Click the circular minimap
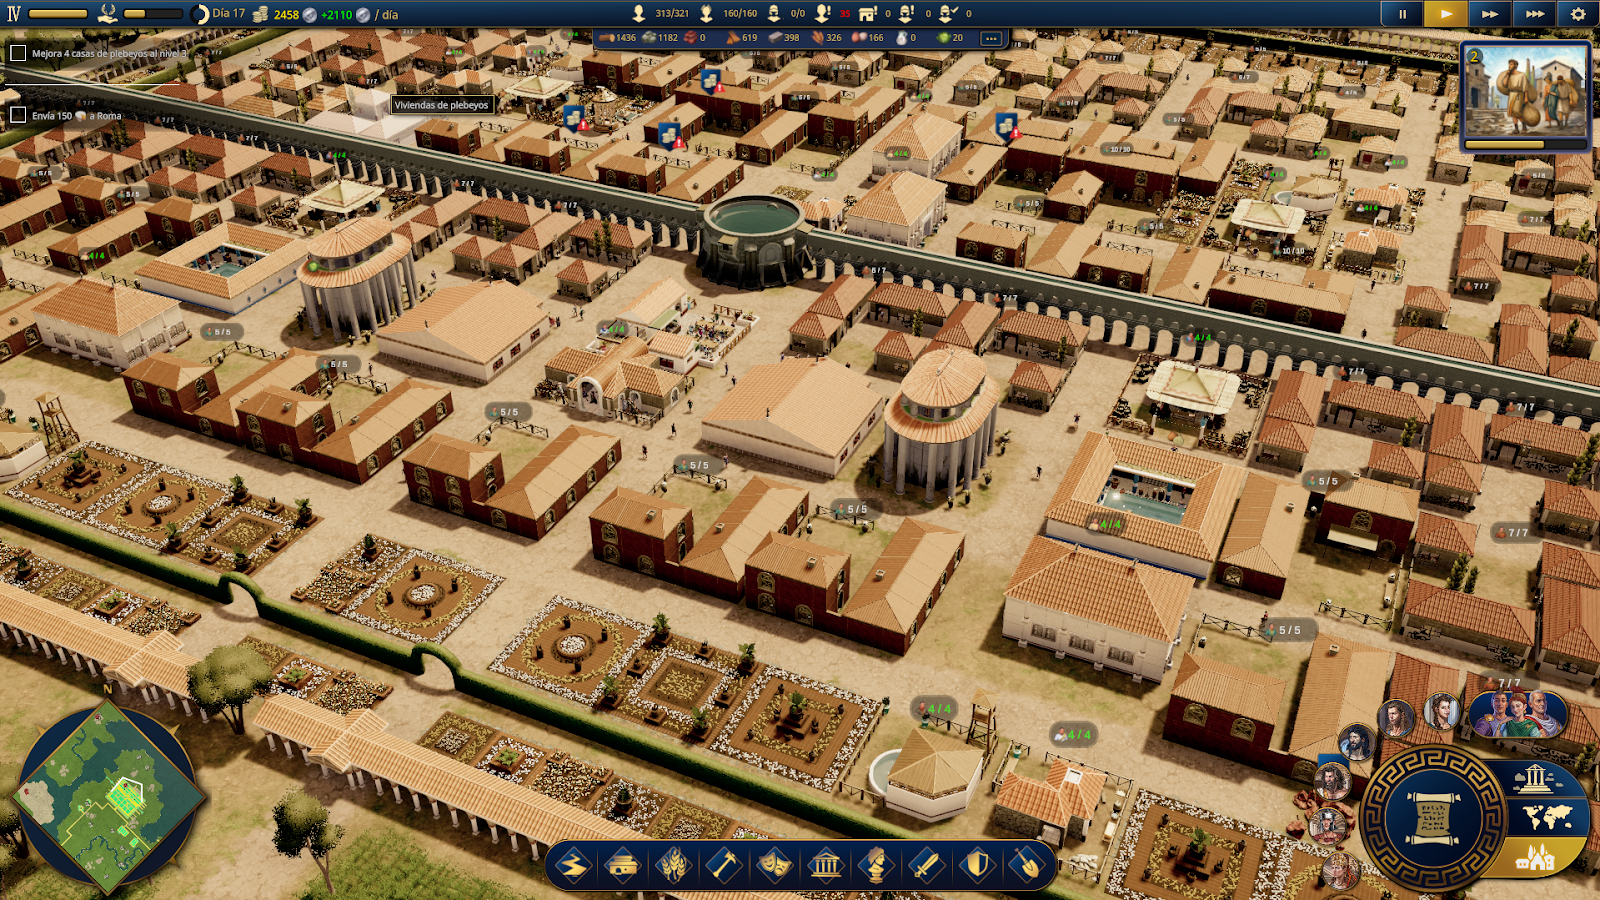The width and height of the screenshot is (1600, 900). pyautogui.click(x=108, y=795)
